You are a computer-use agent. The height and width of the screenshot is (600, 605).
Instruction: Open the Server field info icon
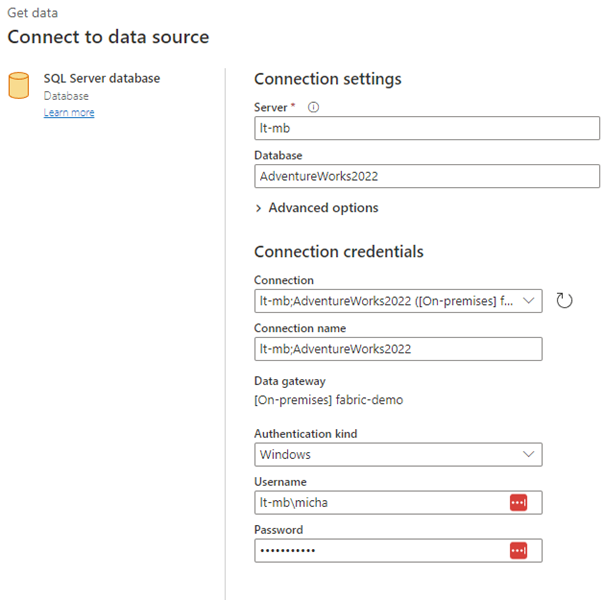click(313, 107)
